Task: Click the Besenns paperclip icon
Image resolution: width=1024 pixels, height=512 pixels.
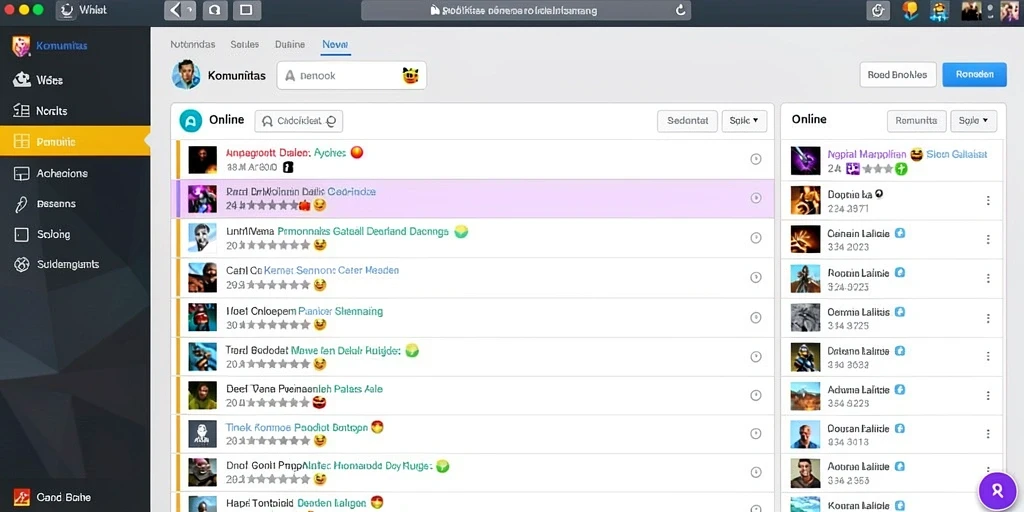Action: [22, 204]
